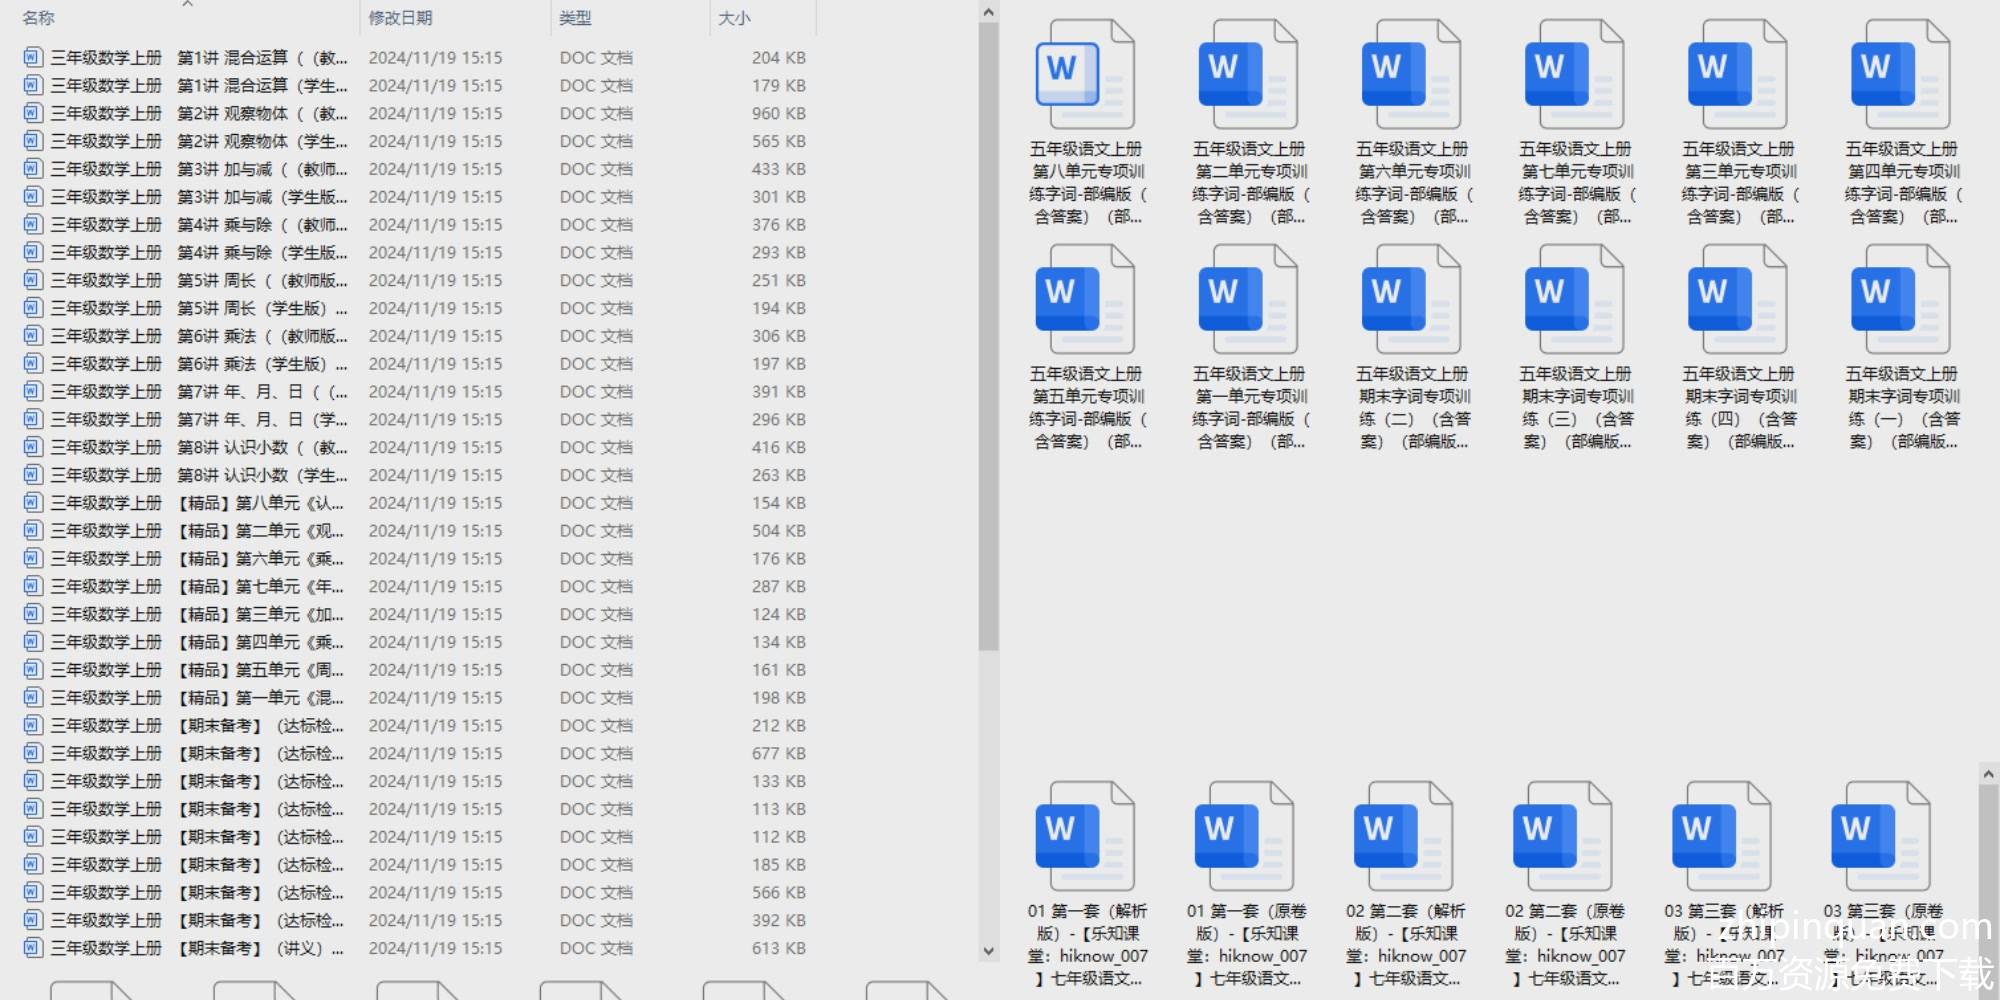2000x1000 pixels.
Task: Select 【精品】第八单元 file in the list
Action: click(260, 503)
